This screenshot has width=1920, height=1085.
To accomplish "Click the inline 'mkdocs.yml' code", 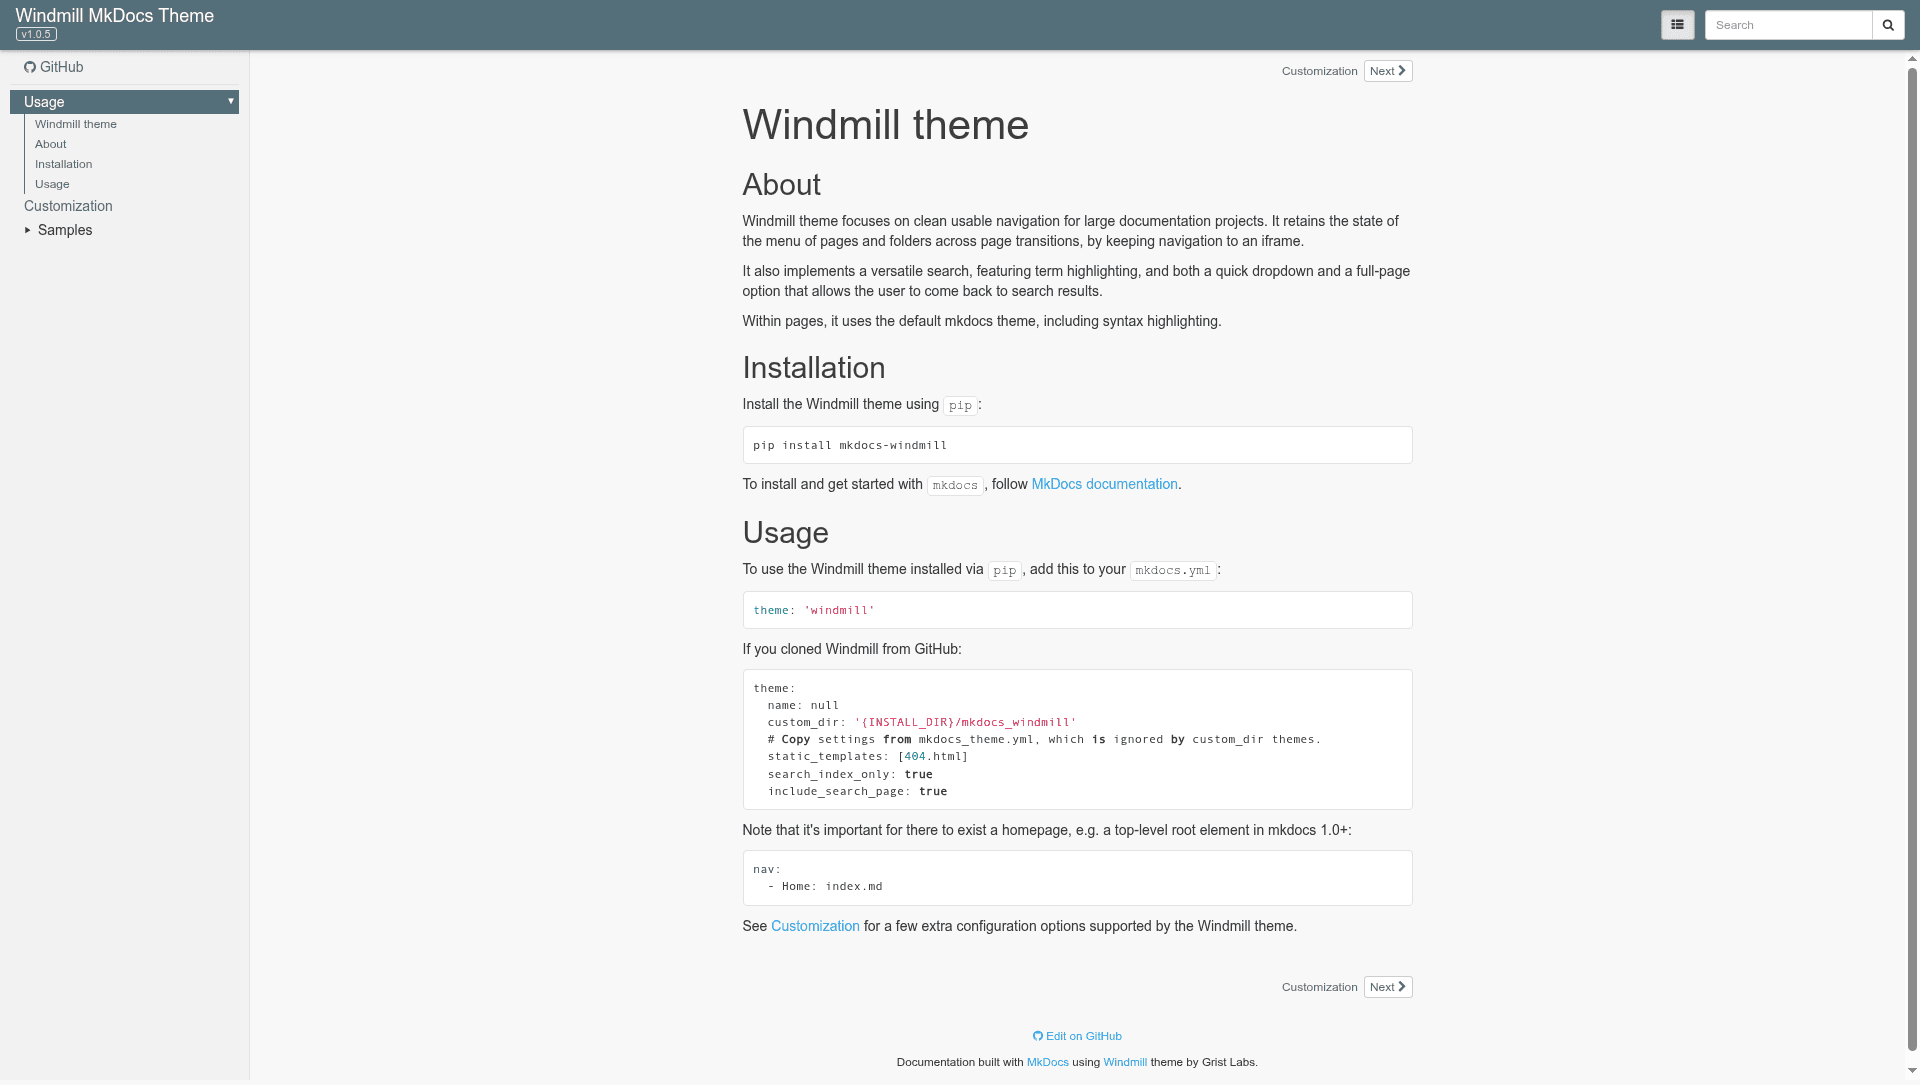I will click(x=1173, y=570).
